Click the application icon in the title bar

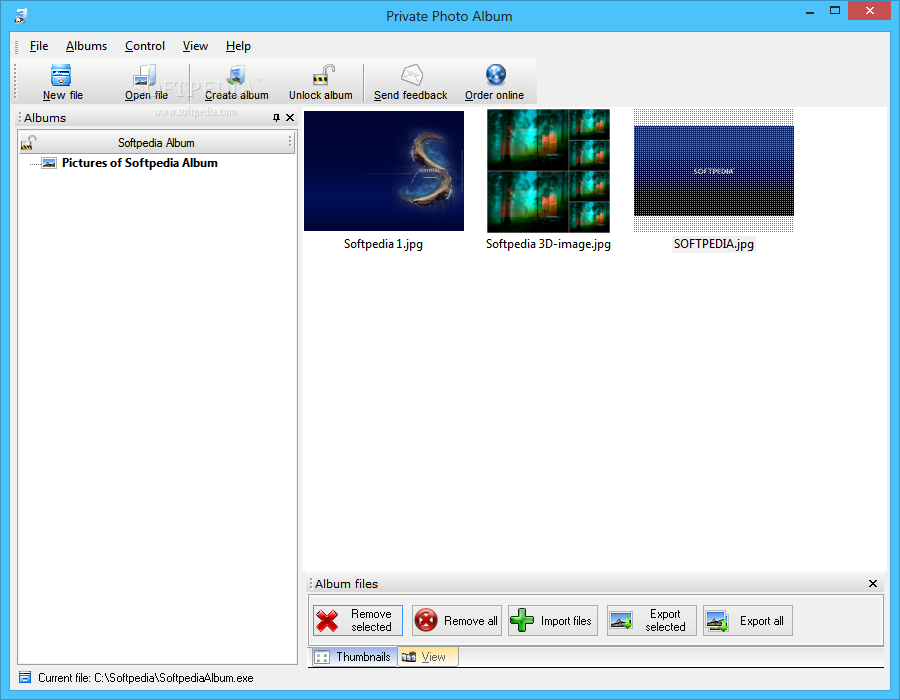tap(21, 16)
